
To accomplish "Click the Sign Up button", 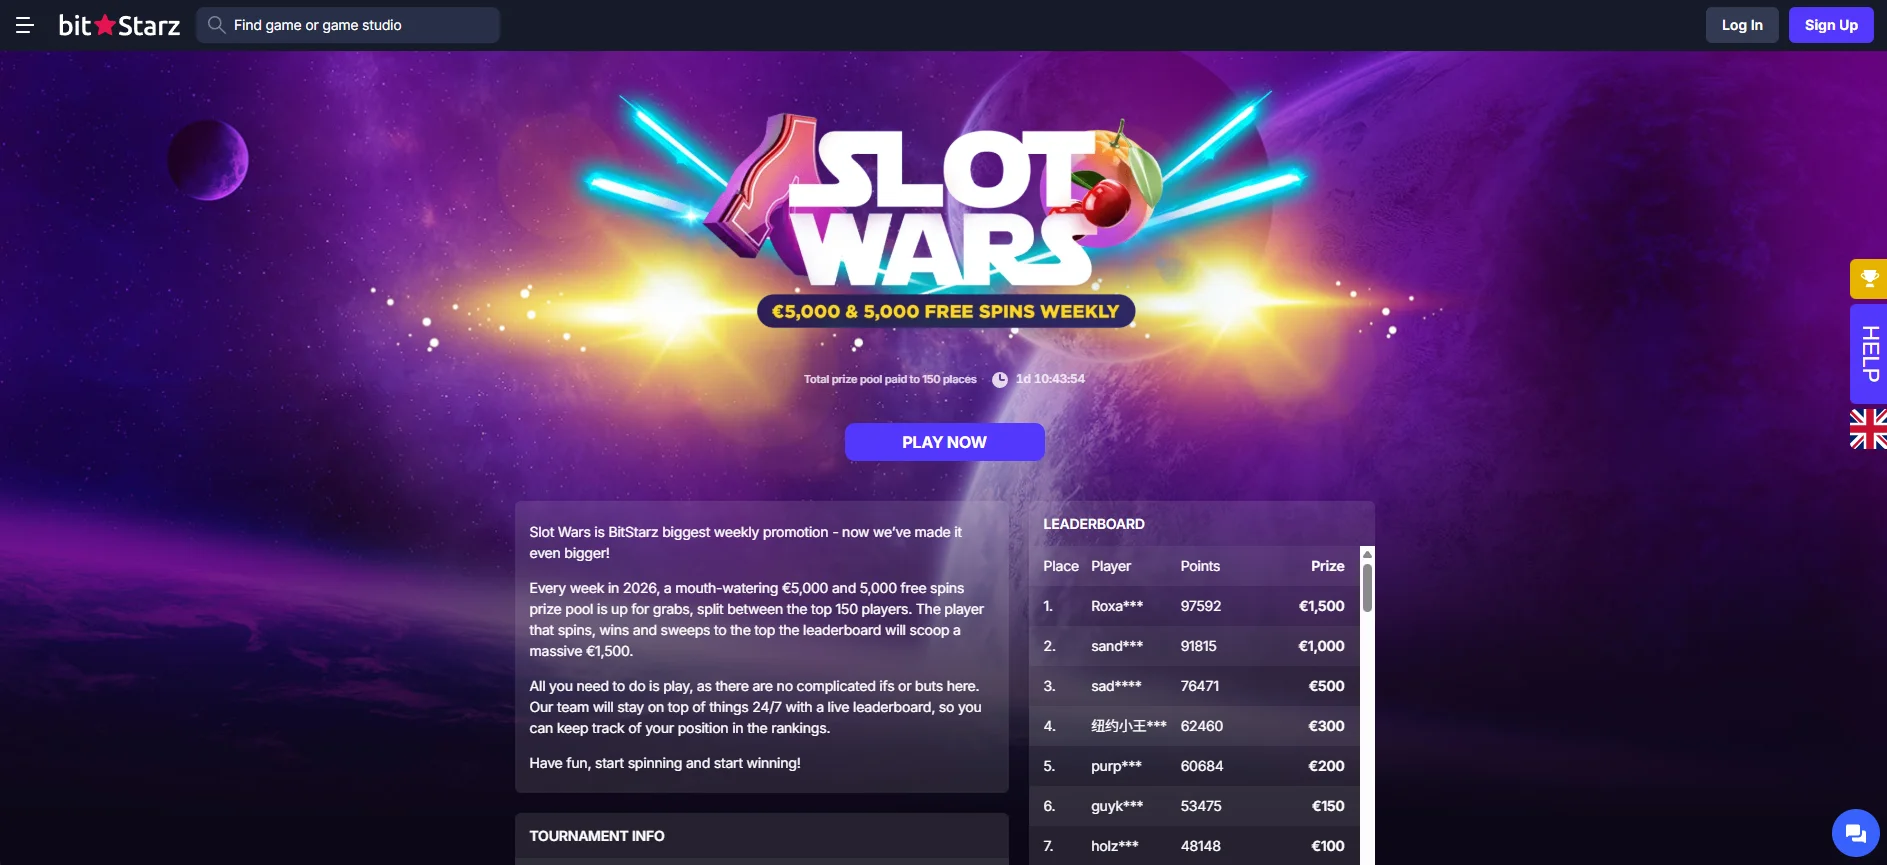I will (1831, 24).
